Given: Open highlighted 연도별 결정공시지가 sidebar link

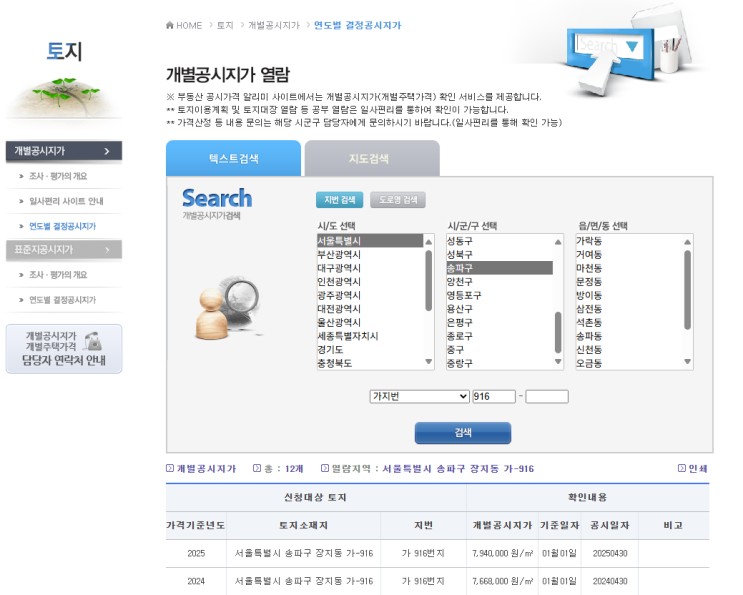Looking at the screenshot, I should pyautogui.click(x=62, y=226).
